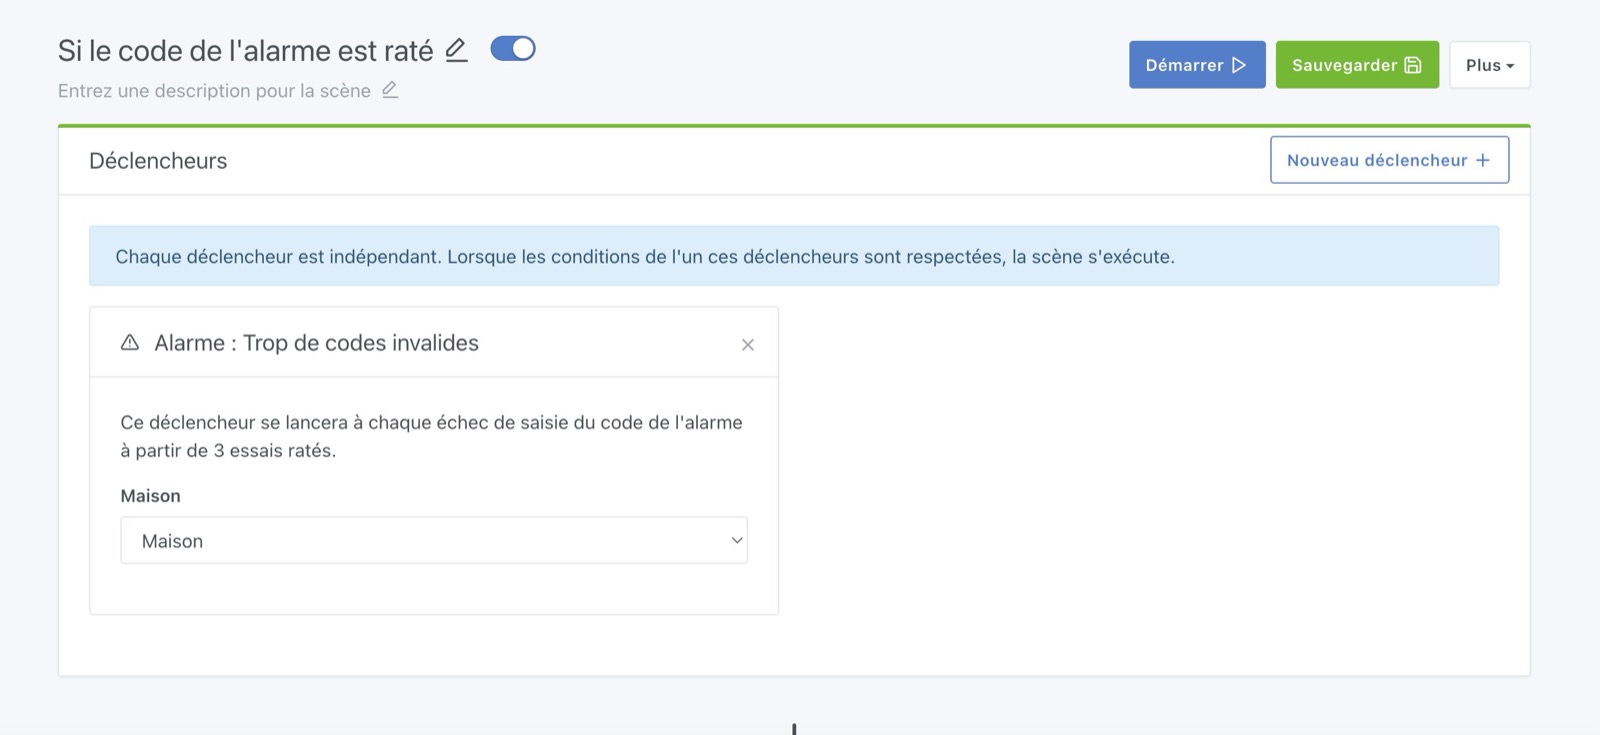Open the Maison house selector
This screenshot has width=1600, height=735.
pos(433,541)
